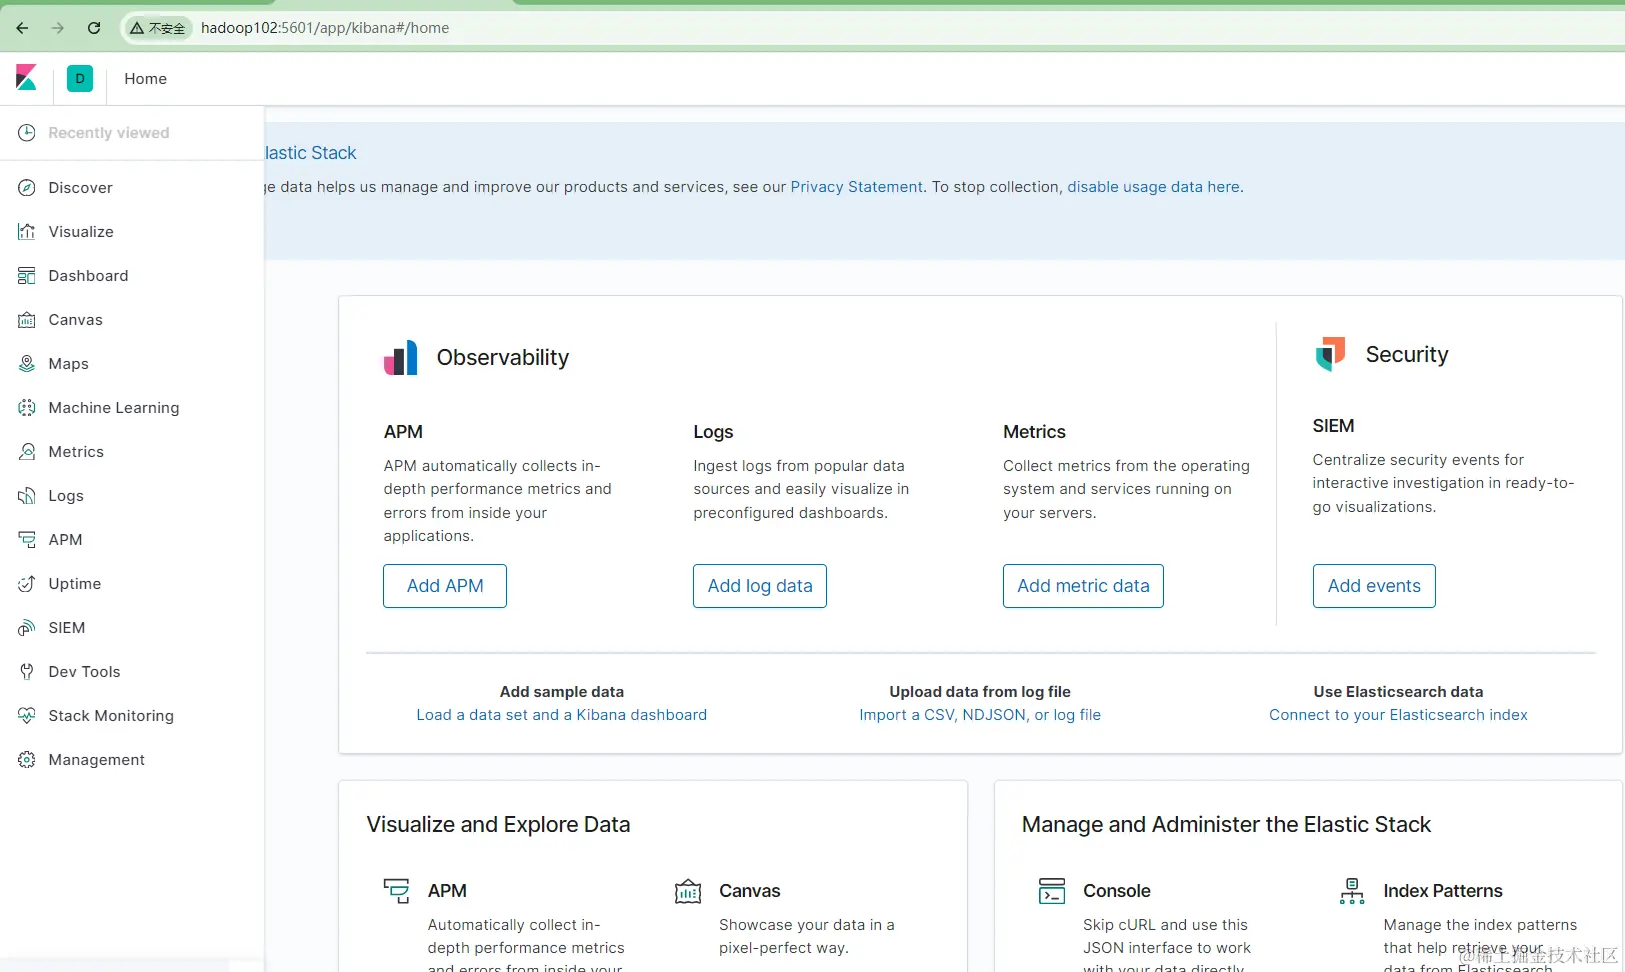Viewport: 1625px width, 972px height.
Task: Click the Visualize chart icon in sidebar
Action: pyautogui.click(x=27, y=232)
